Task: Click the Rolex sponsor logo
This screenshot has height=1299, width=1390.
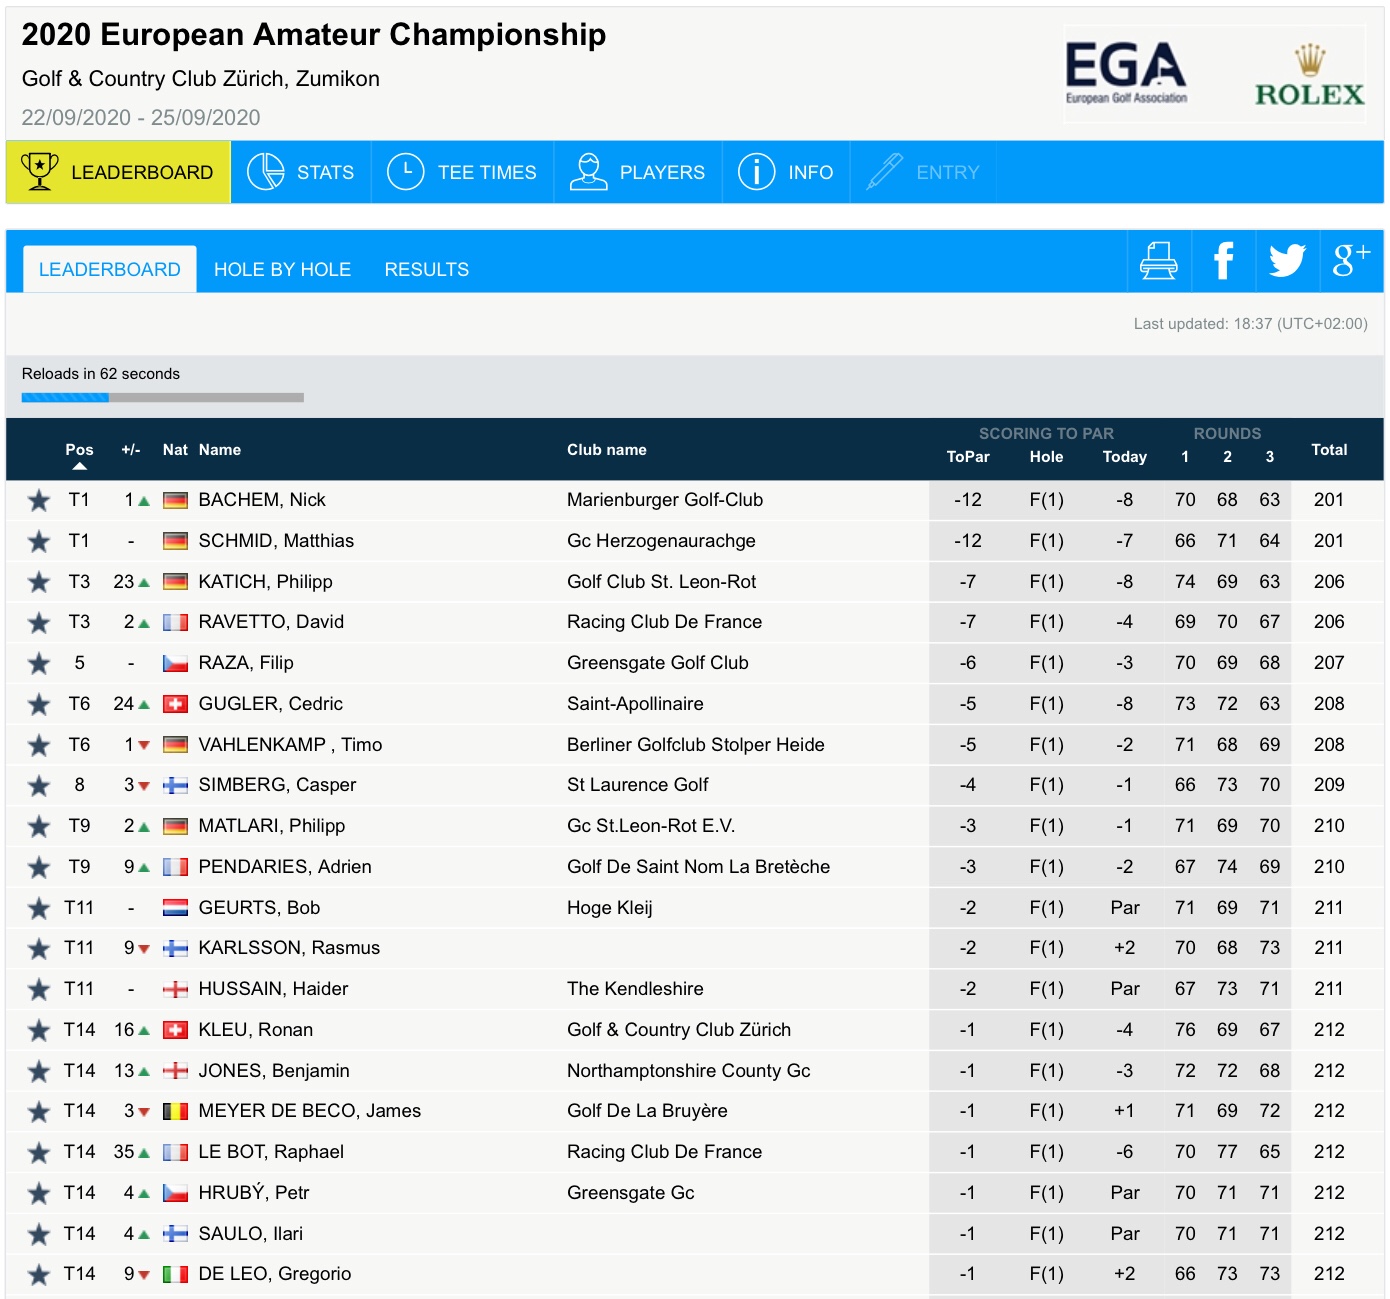Action: 1309,76
